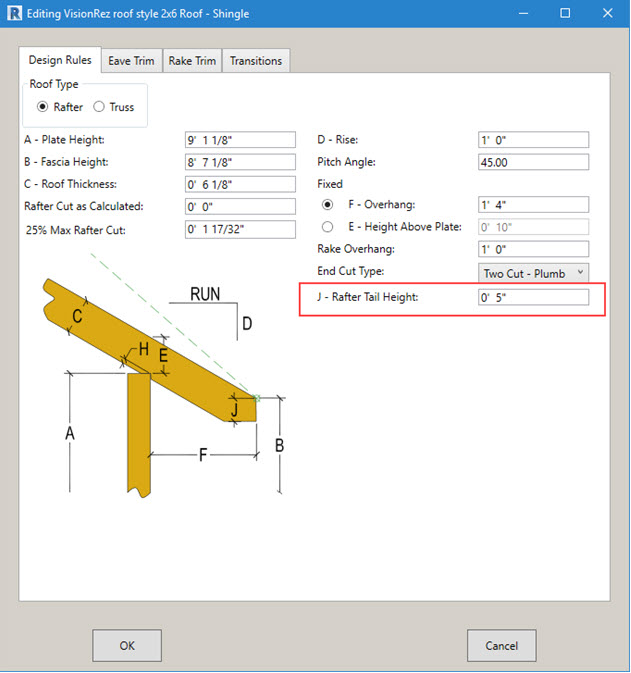Select the Design Rules tab
The height and width of the screenshot is (673, 631).
click(x=60, y=60)
